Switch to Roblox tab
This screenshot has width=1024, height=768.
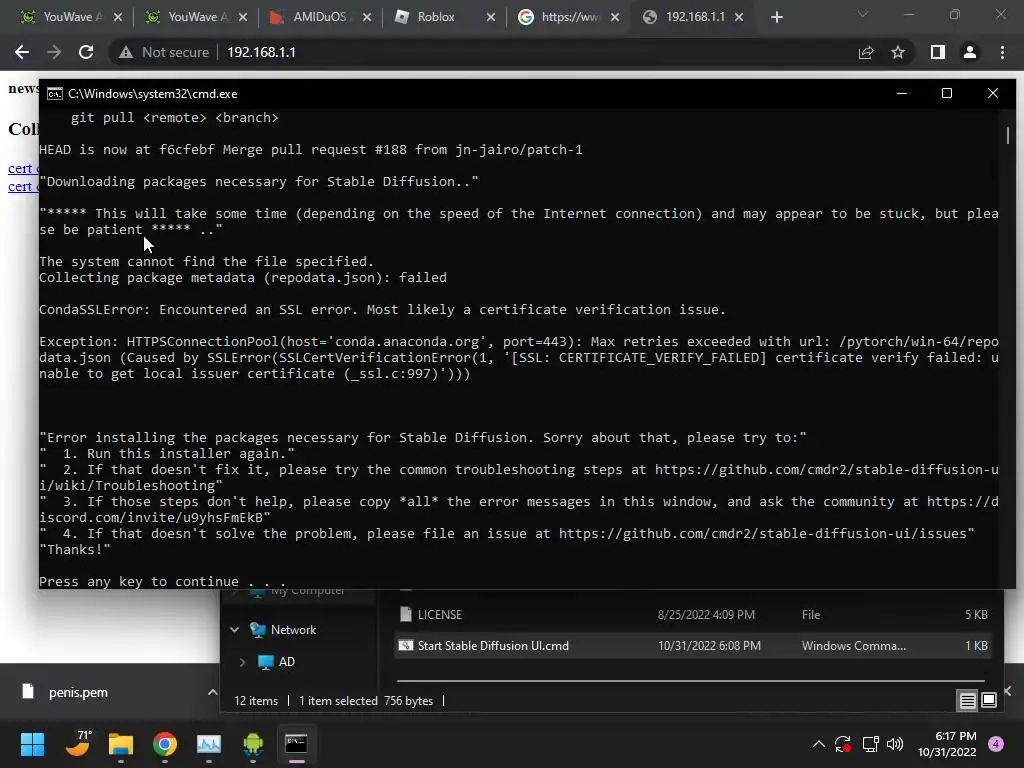tap(445, 17)
